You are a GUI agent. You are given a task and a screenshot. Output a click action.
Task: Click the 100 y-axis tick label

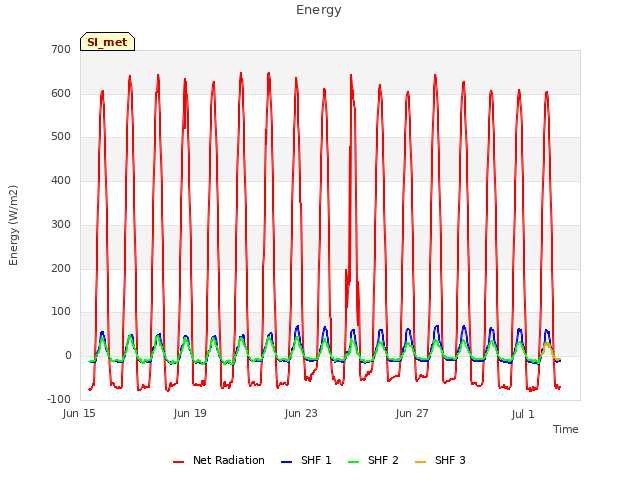point(61,312)
